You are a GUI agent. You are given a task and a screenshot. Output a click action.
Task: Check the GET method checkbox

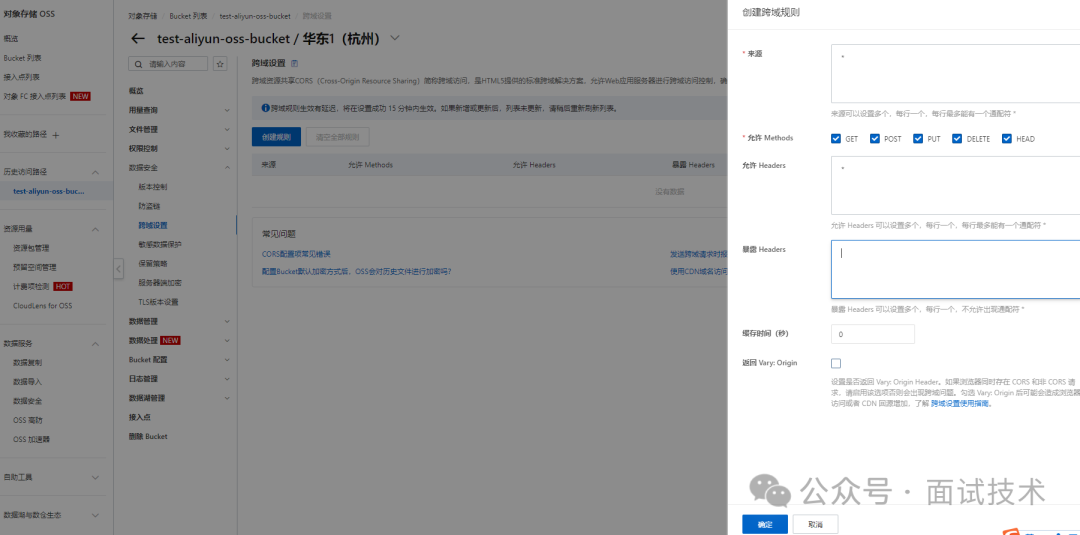point(836,138)
